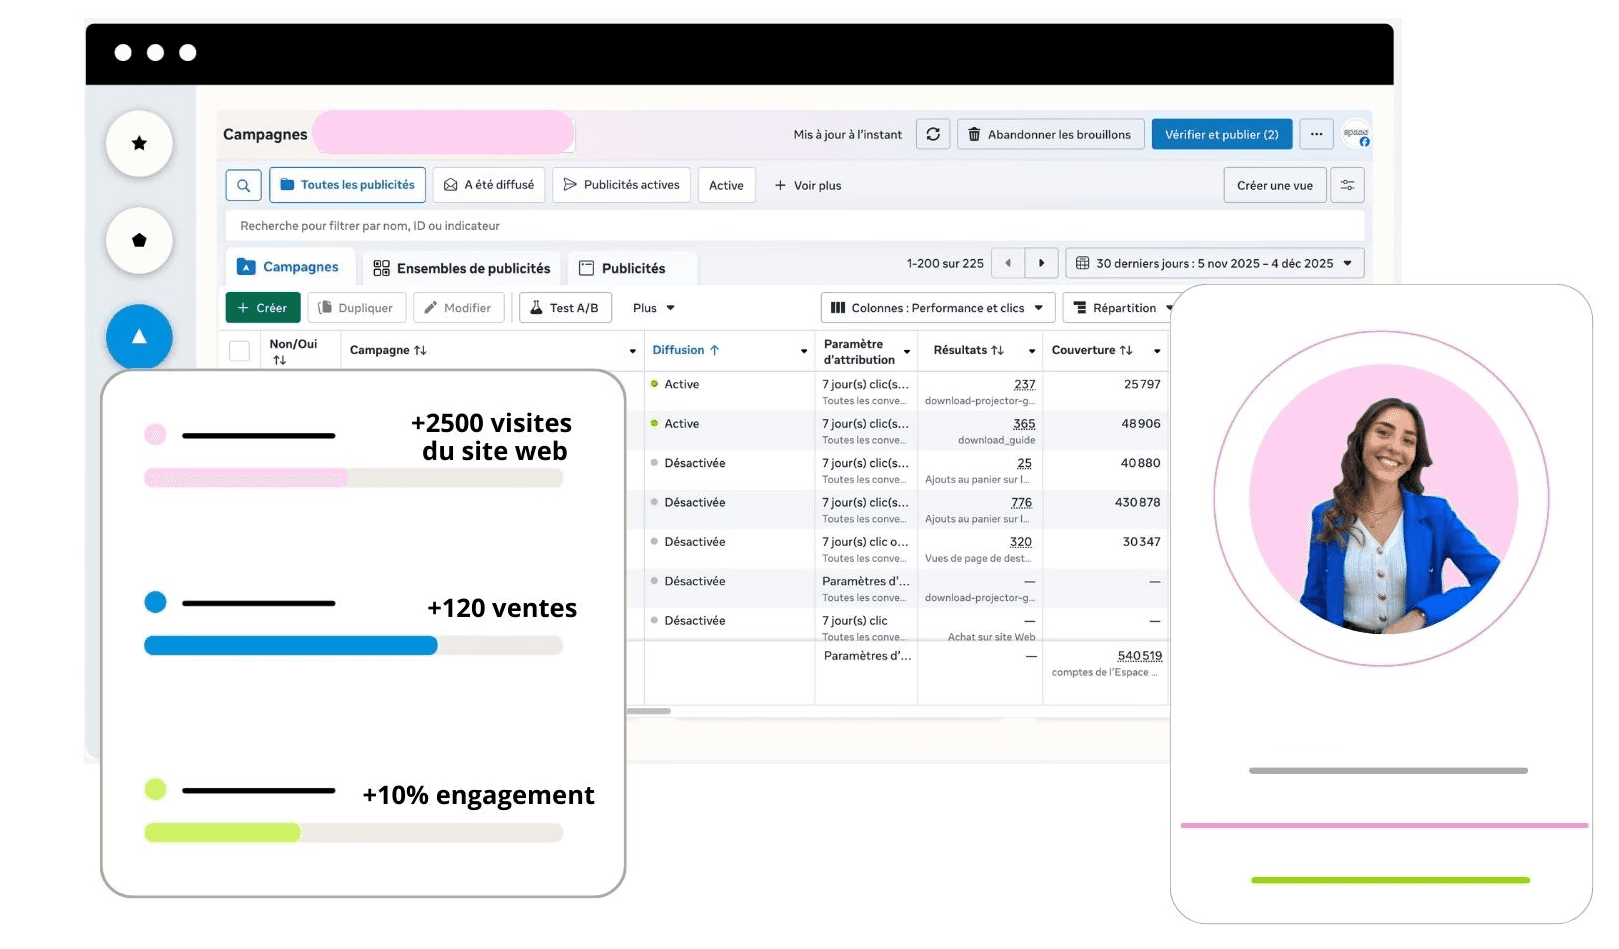Click Vérifier et publier (2) button

click(1222, 134)
